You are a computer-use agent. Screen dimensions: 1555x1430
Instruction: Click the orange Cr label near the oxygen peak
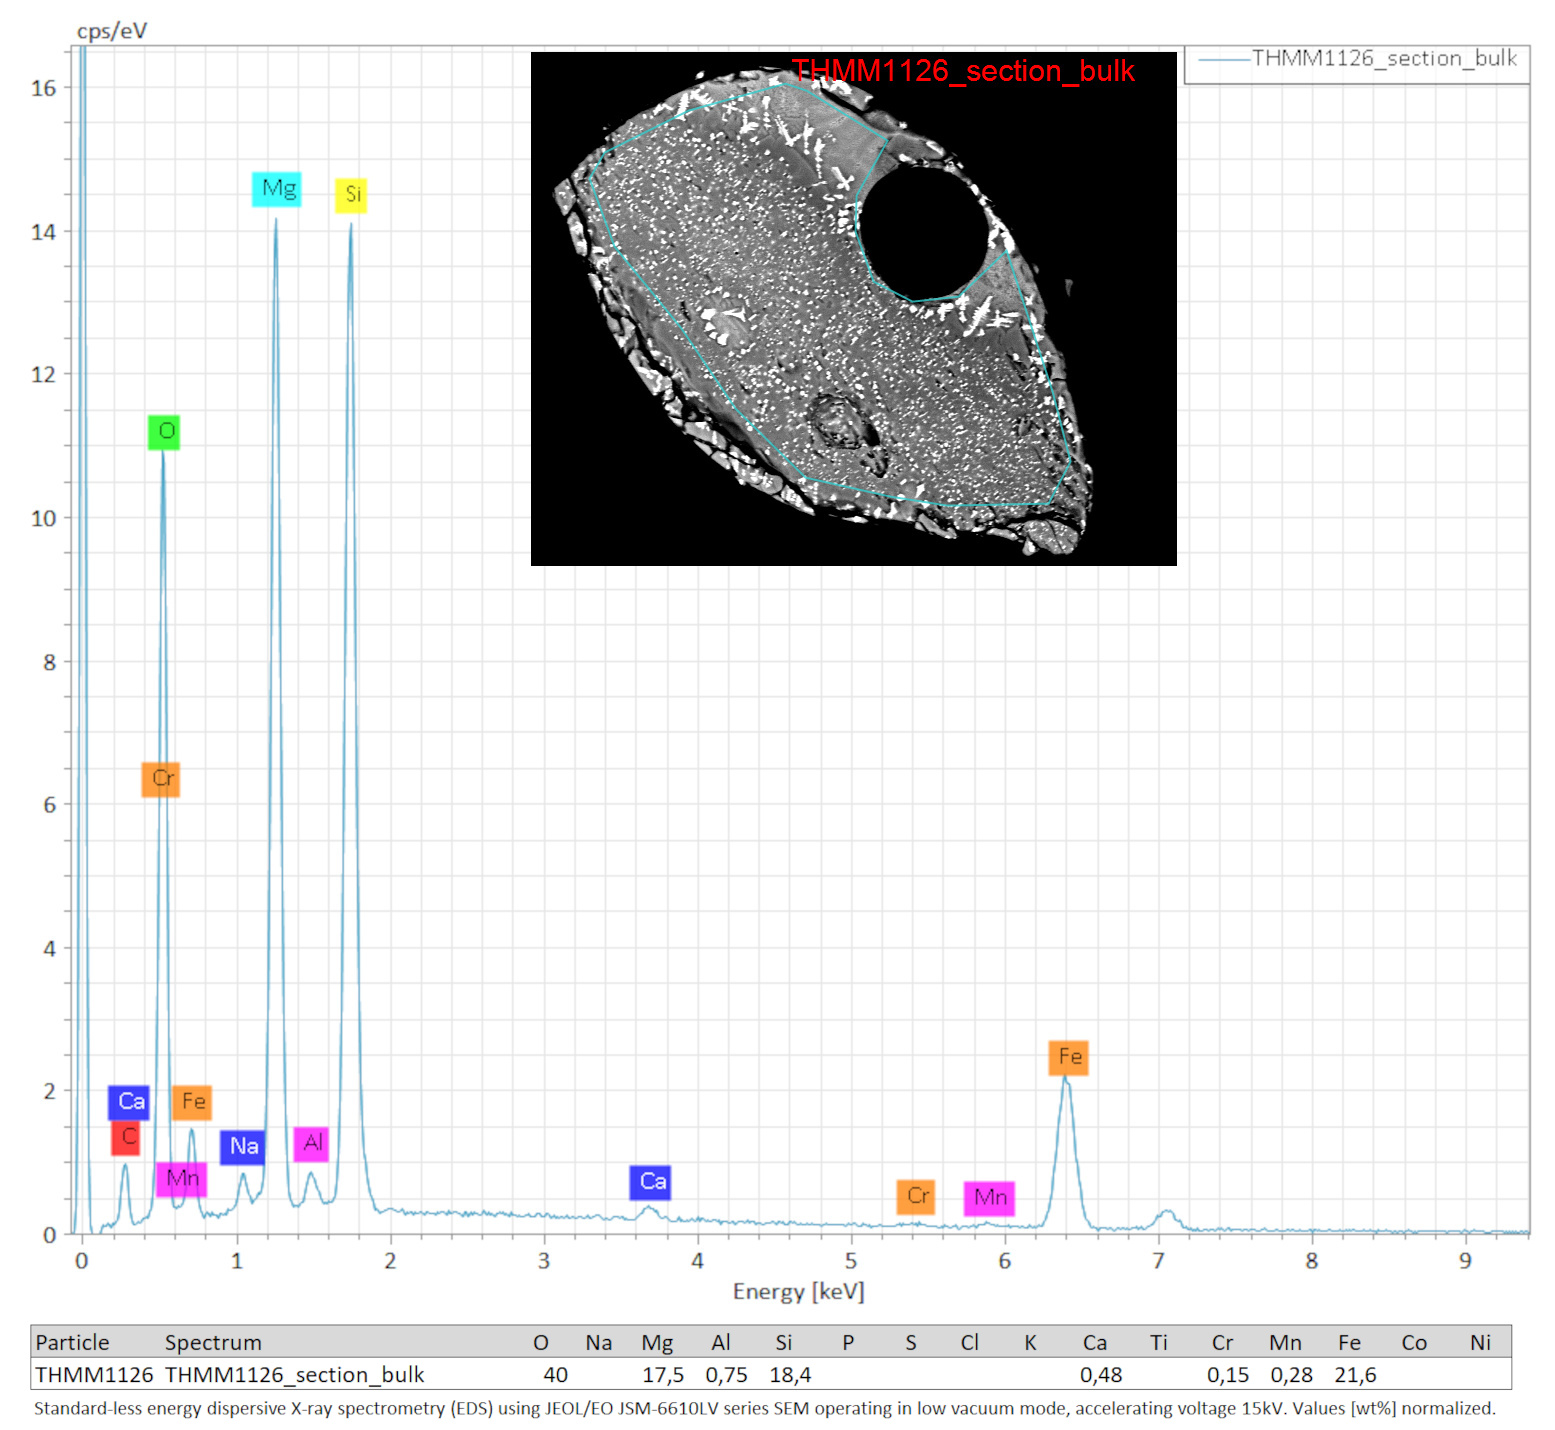161,779
